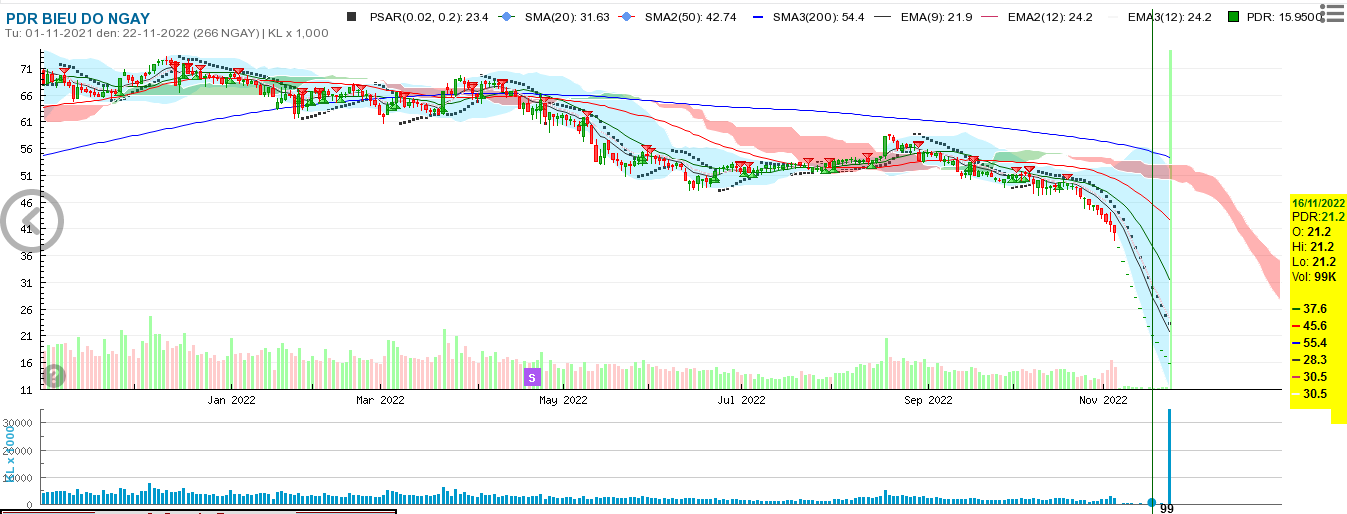Click the May 2022 axis label

pyautogui.click(x=563, y=401)
